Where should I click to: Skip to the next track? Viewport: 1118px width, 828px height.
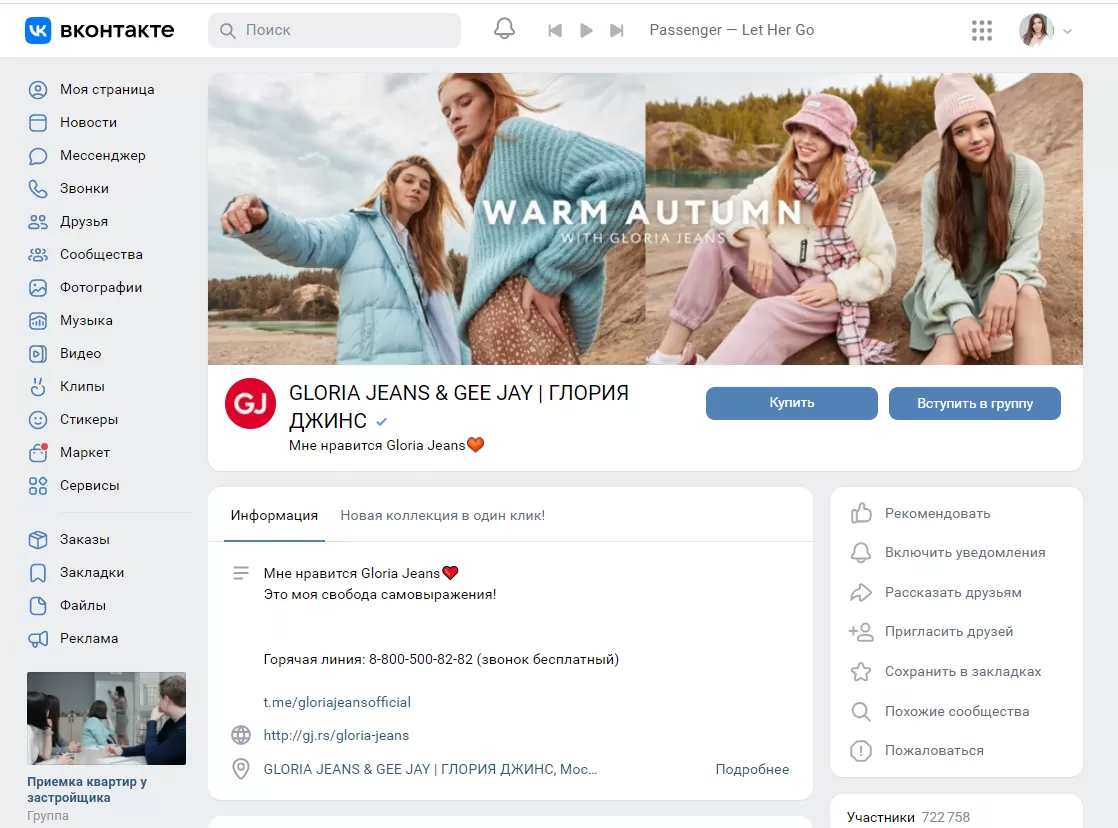click(x=617, y=30)
